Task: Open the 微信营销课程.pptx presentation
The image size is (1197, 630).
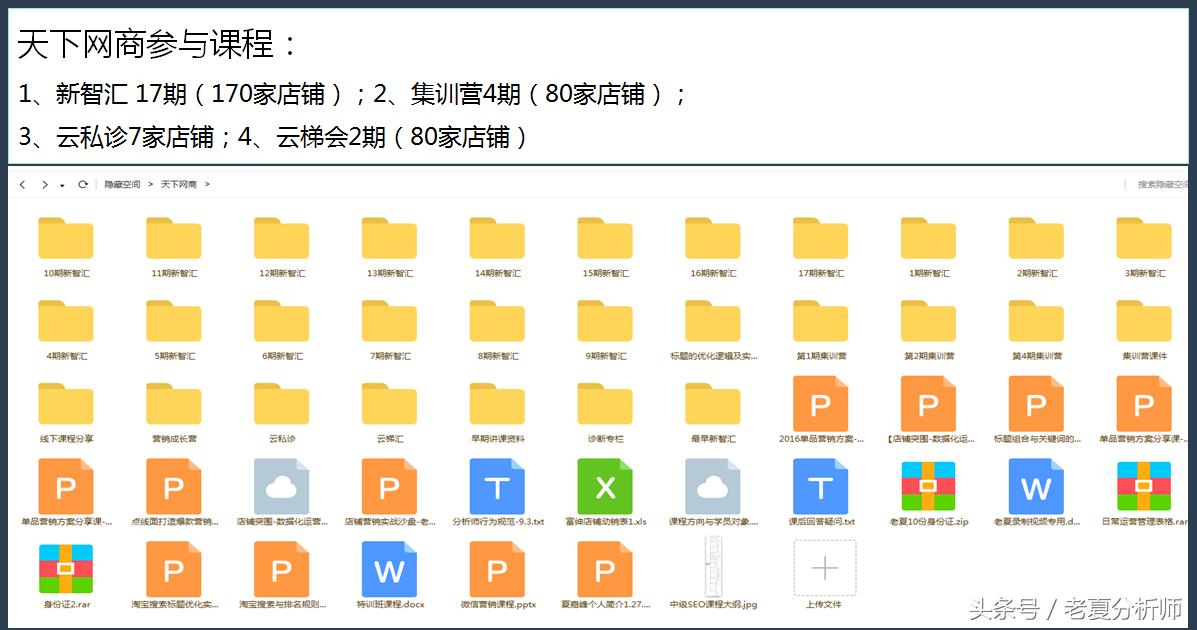Action: pos(497,570)
